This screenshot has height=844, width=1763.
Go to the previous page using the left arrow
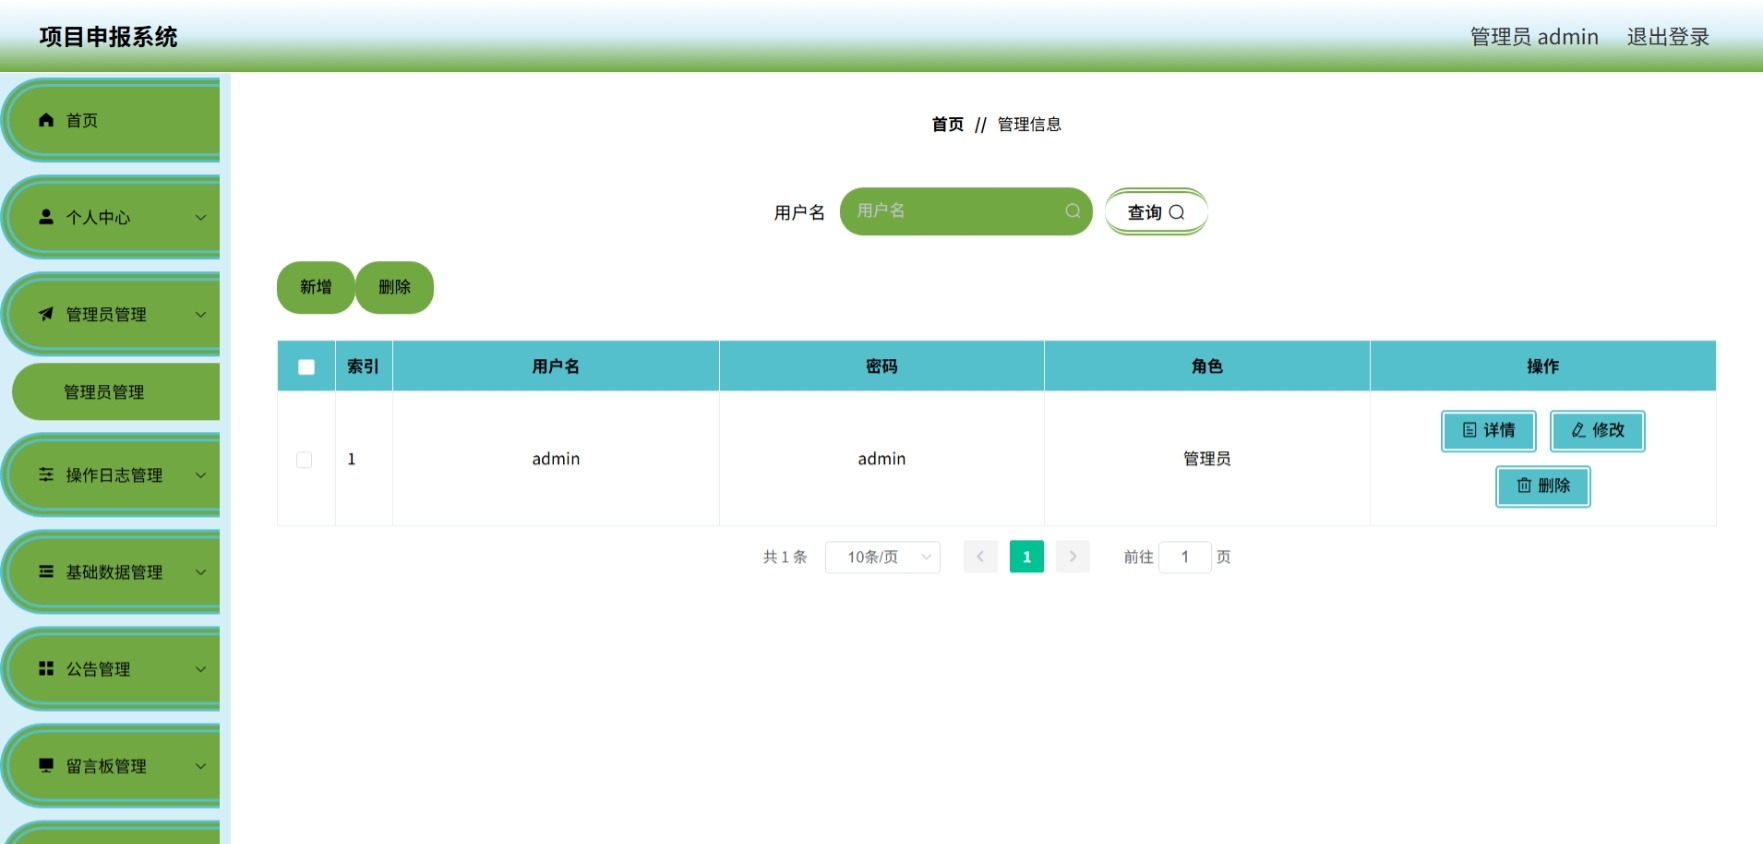981,557
